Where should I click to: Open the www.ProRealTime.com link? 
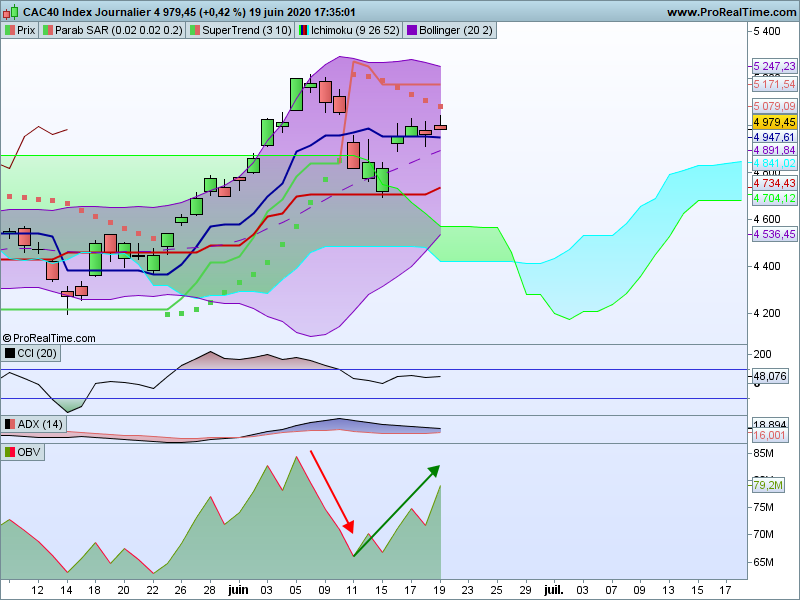tap(731, 12)
